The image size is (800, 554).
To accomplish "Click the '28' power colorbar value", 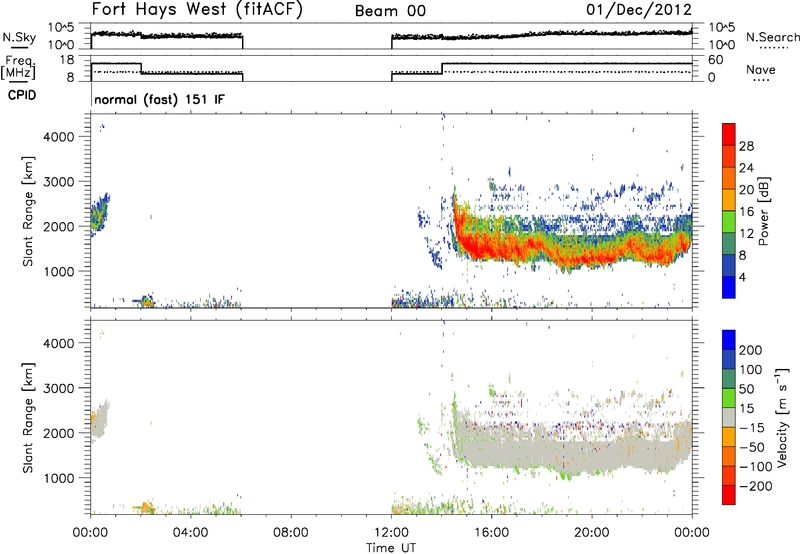I will coord(746,146).
